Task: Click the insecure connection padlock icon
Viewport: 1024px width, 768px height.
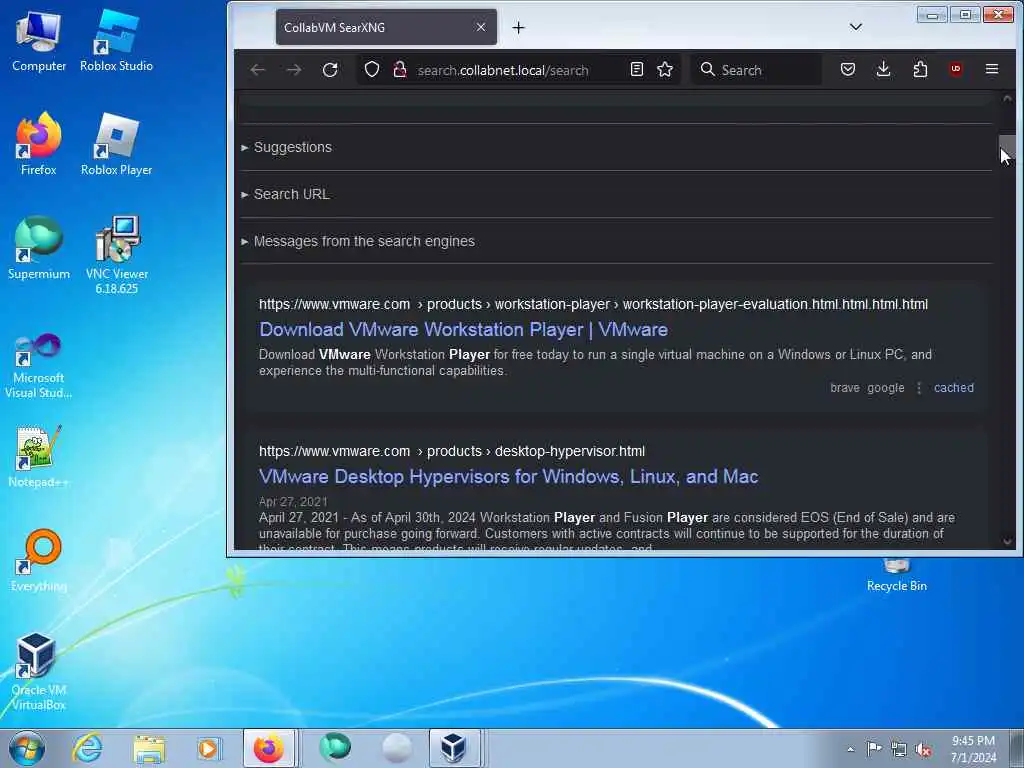Action: click(400, 70)
